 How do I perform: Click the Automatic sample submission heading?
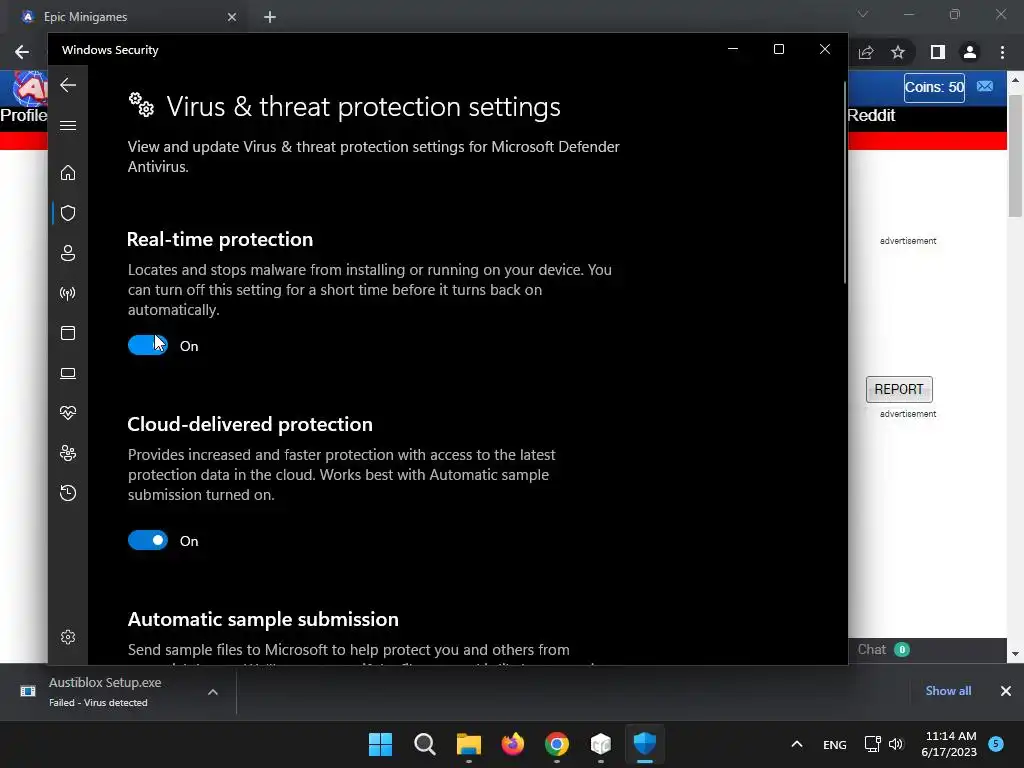pos(263,619)
